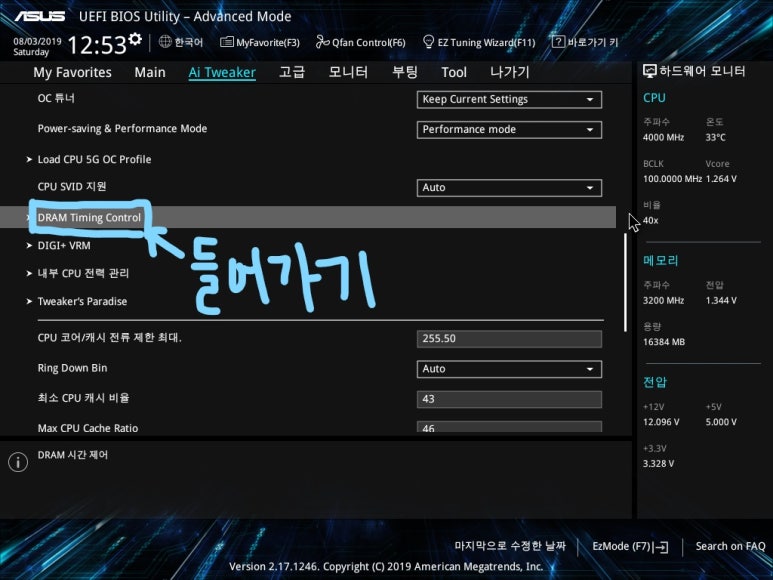Open Ring Down Bin Auto dropdown
Screen dimensions: 773x580
click(x=509, y=369)
